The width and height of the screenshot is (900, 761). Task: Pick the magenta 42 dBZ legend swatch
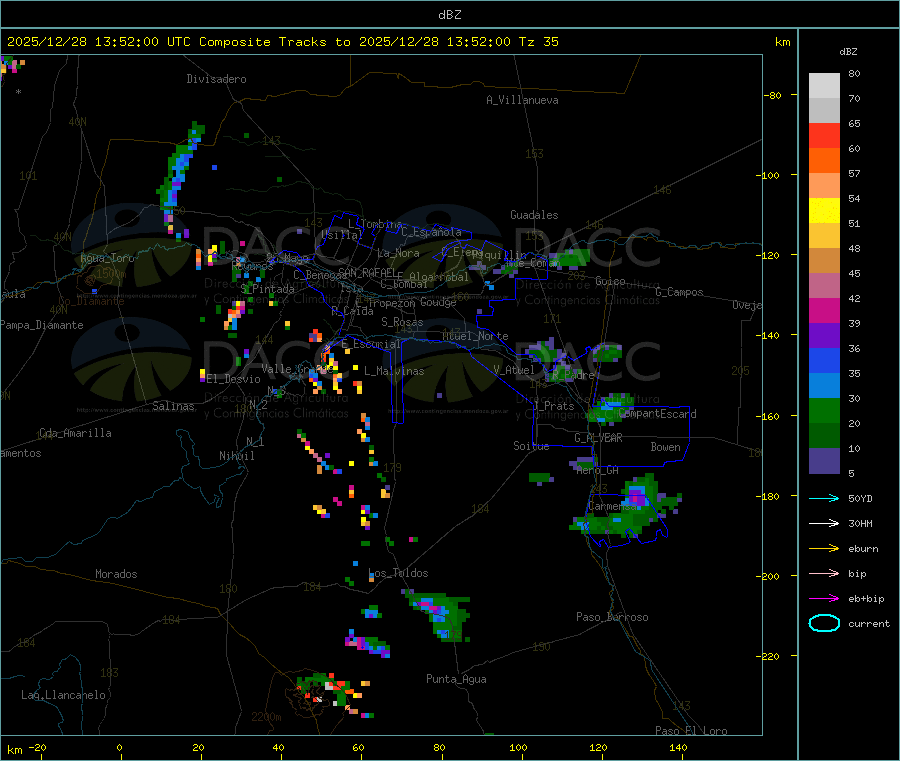824,310
